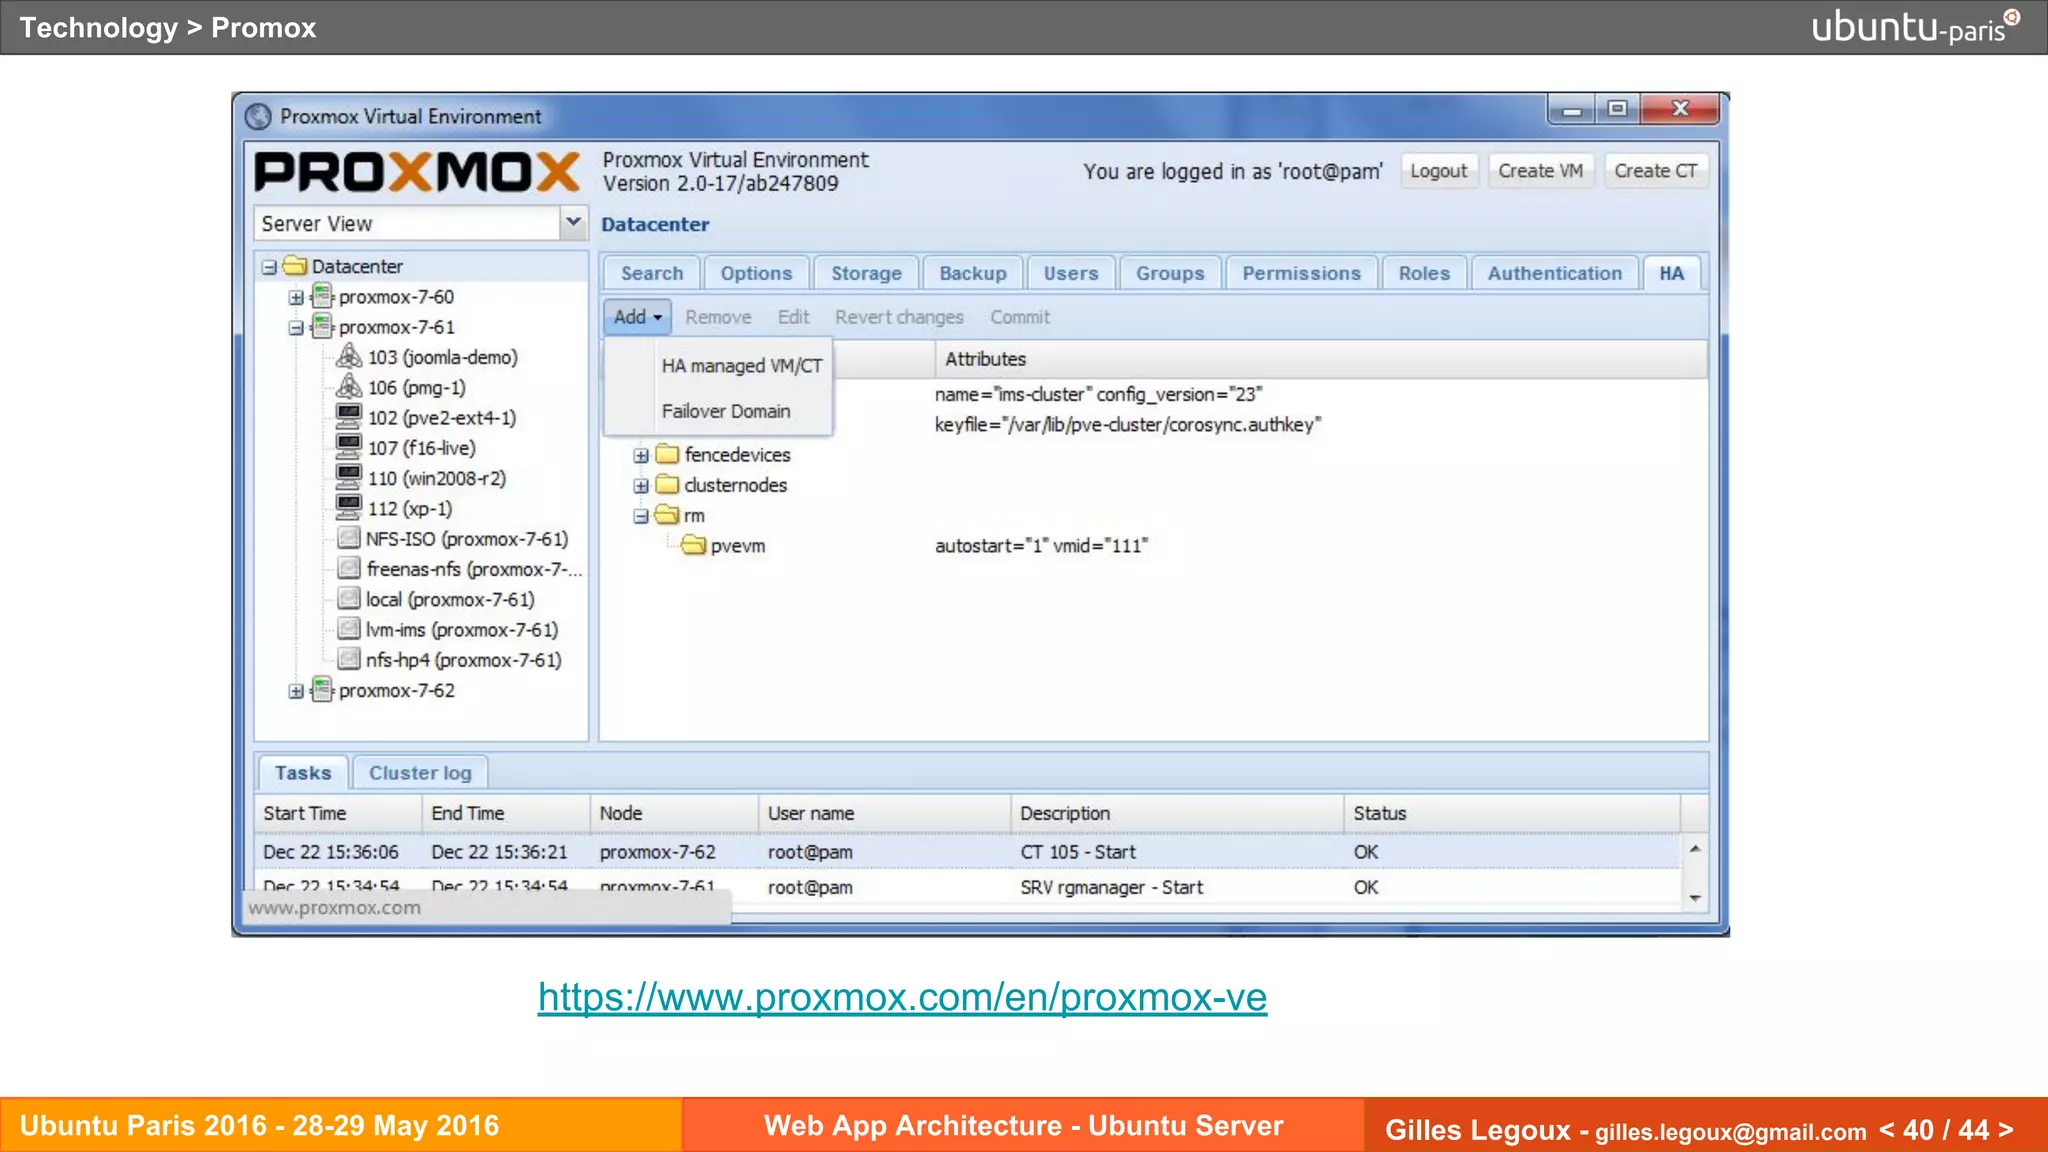Open the Add dropdown button

click(x=637, y=317)
